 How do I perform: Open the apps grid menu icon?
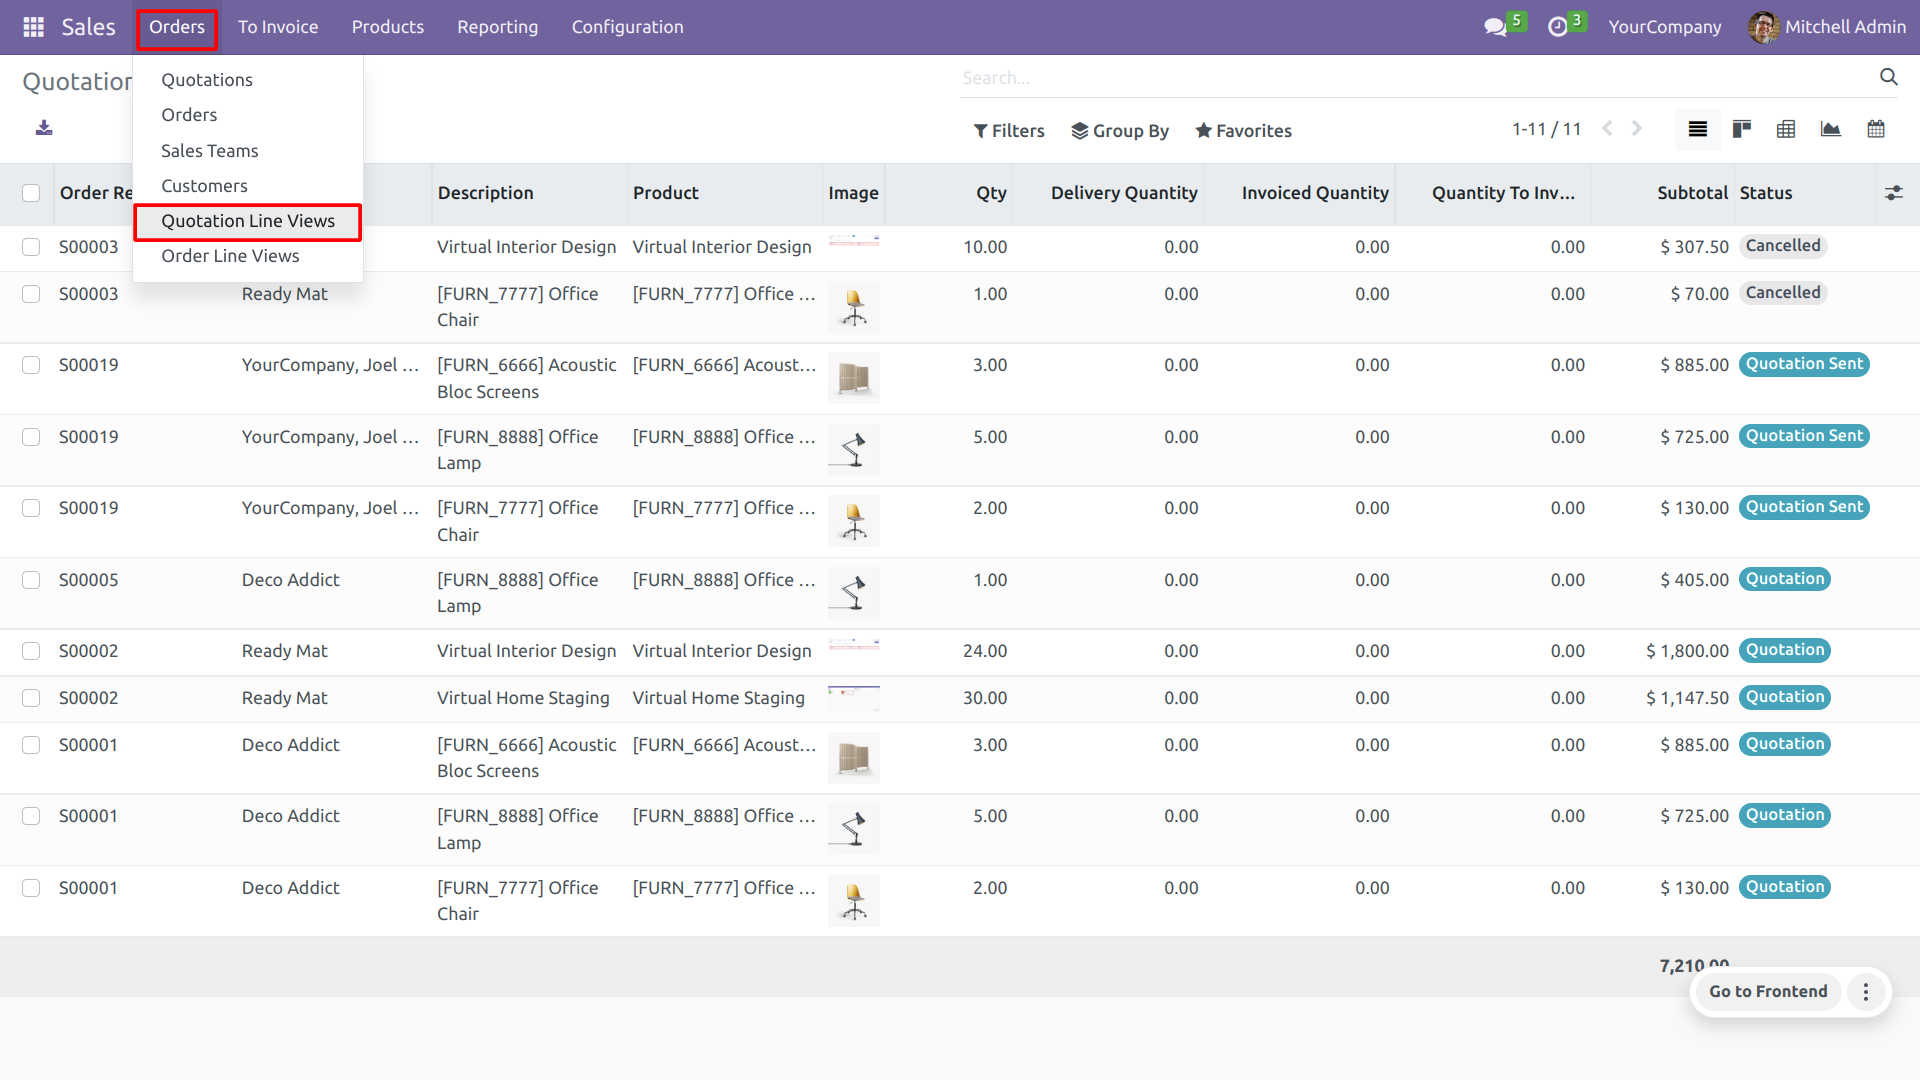(33, 27)
